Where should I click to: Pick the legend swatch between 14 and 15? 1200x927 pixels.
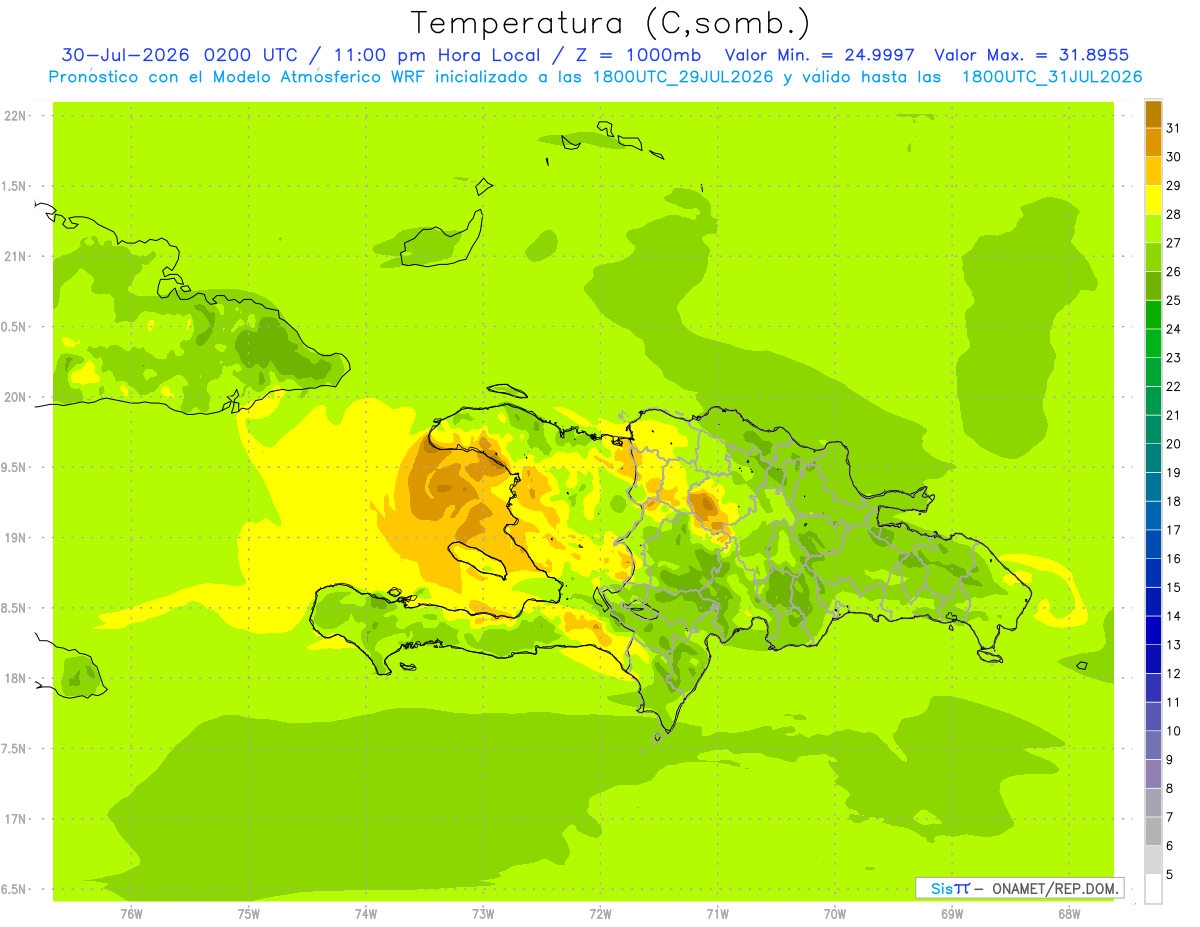pos(1153,601)
